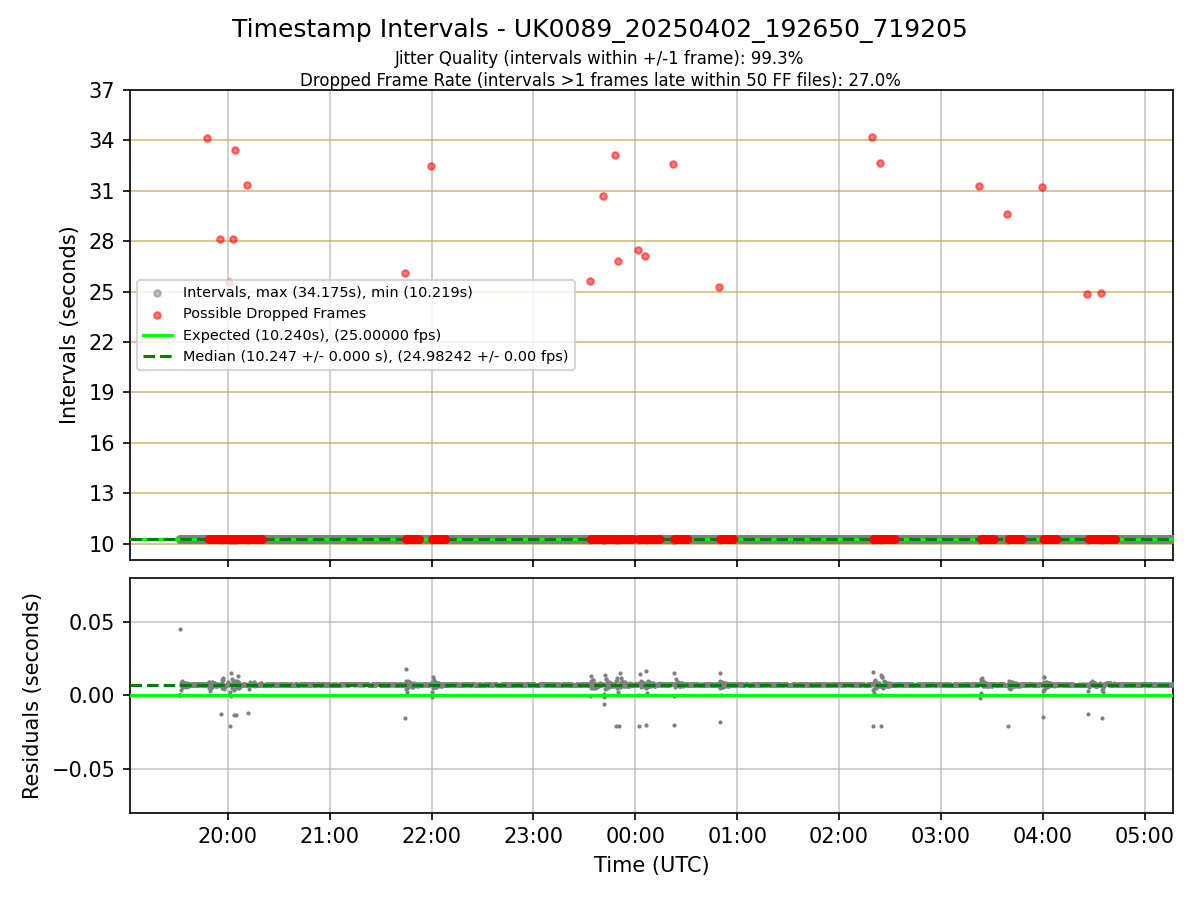Viewport: 1200px width, 900px height.
Task: Click the x-axis tick label '05:00'
Action: (1144, 834)
